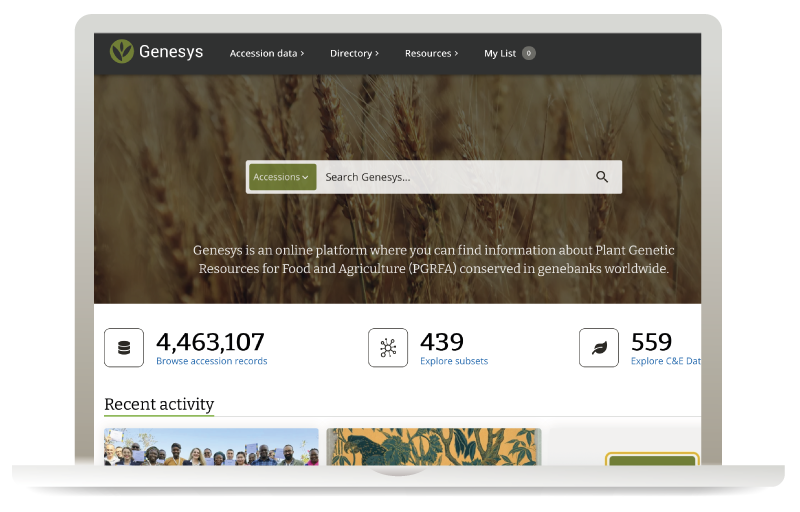Viewport: 800px width, 512px height.
Task: Click the green button at bottom right
Action: click(x=652, y=462)
